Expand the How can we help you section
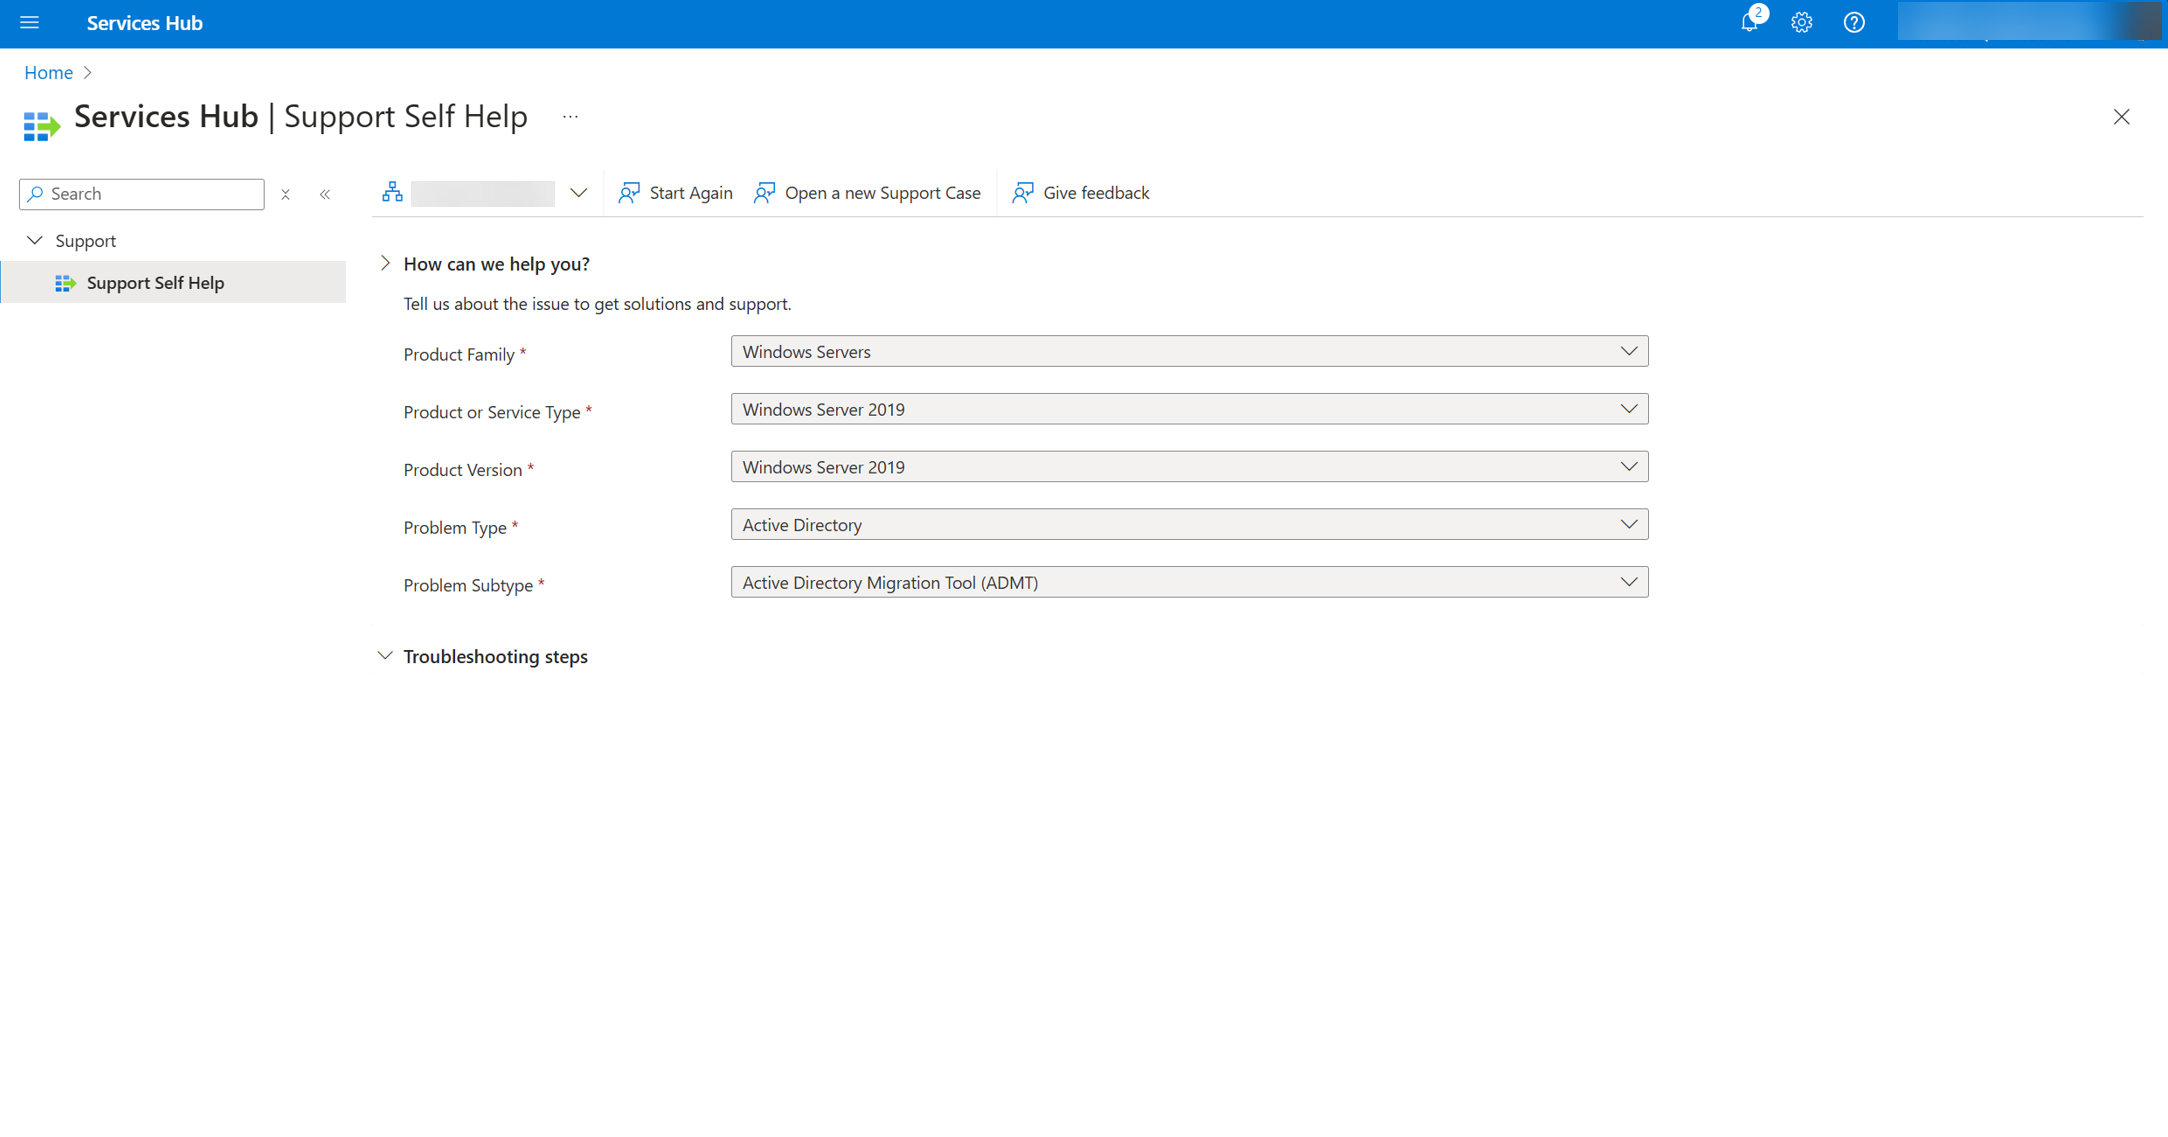This screenshot has width=2168, height=1137. [384, 262]
